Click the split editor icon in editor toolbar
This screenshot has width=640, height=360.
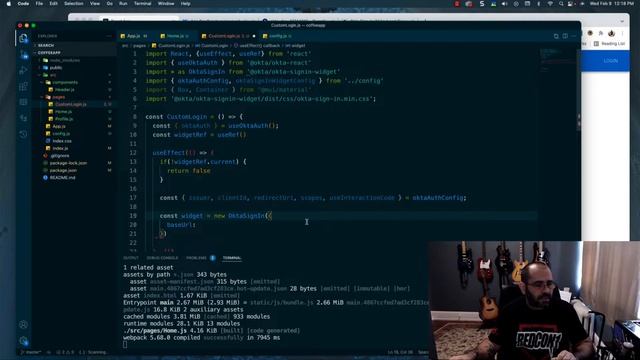coord(565,36)
